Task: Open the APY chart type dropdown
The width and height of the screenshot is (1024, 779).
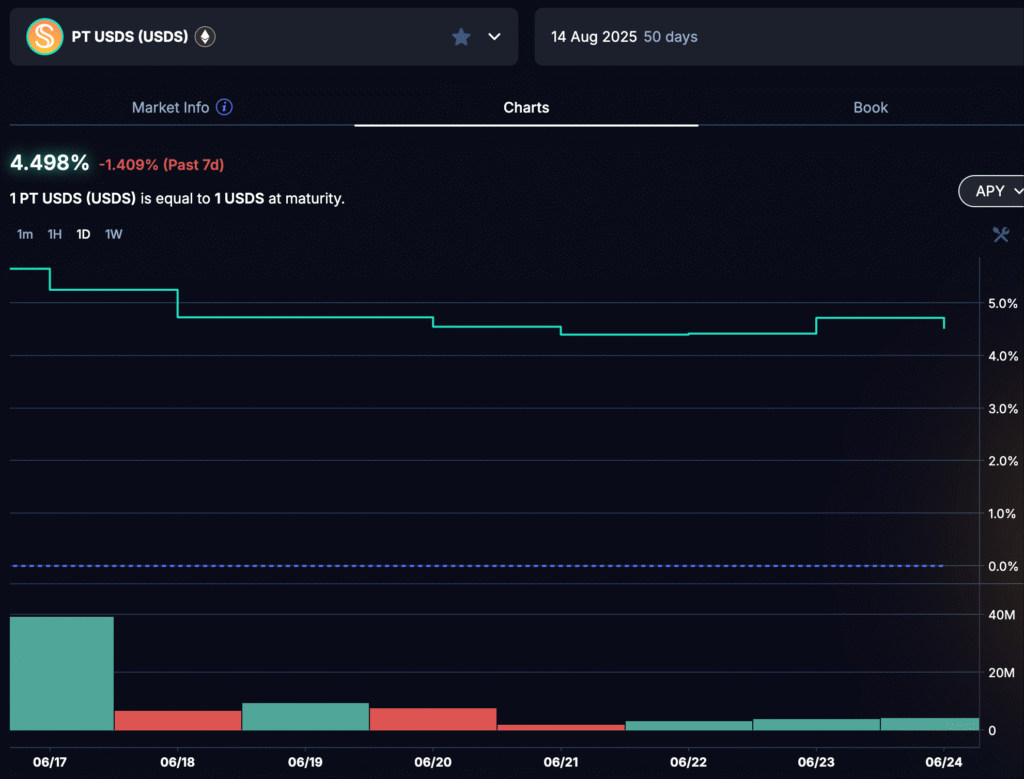Action: pyautogui.click(x=993, y=191)
